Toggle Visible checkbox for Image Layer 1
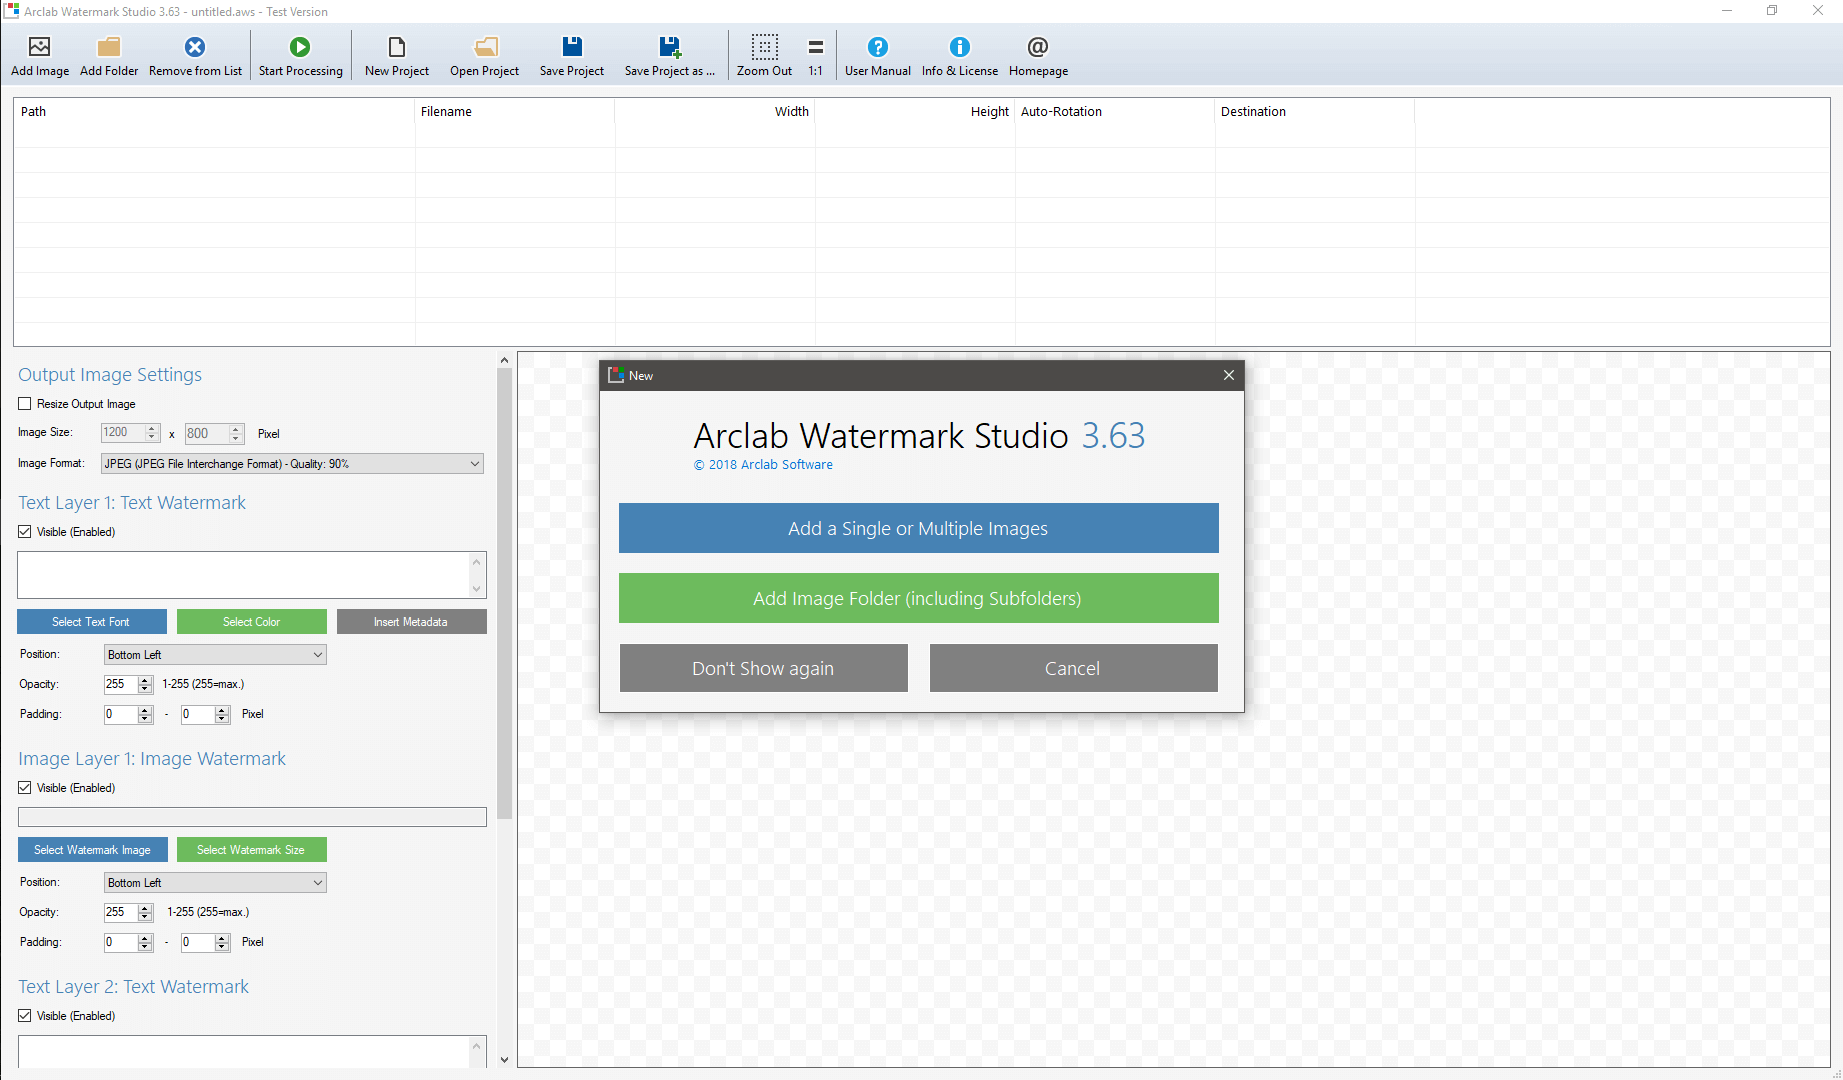This screenshot has height=1080, width=1843. coord(25,788)
